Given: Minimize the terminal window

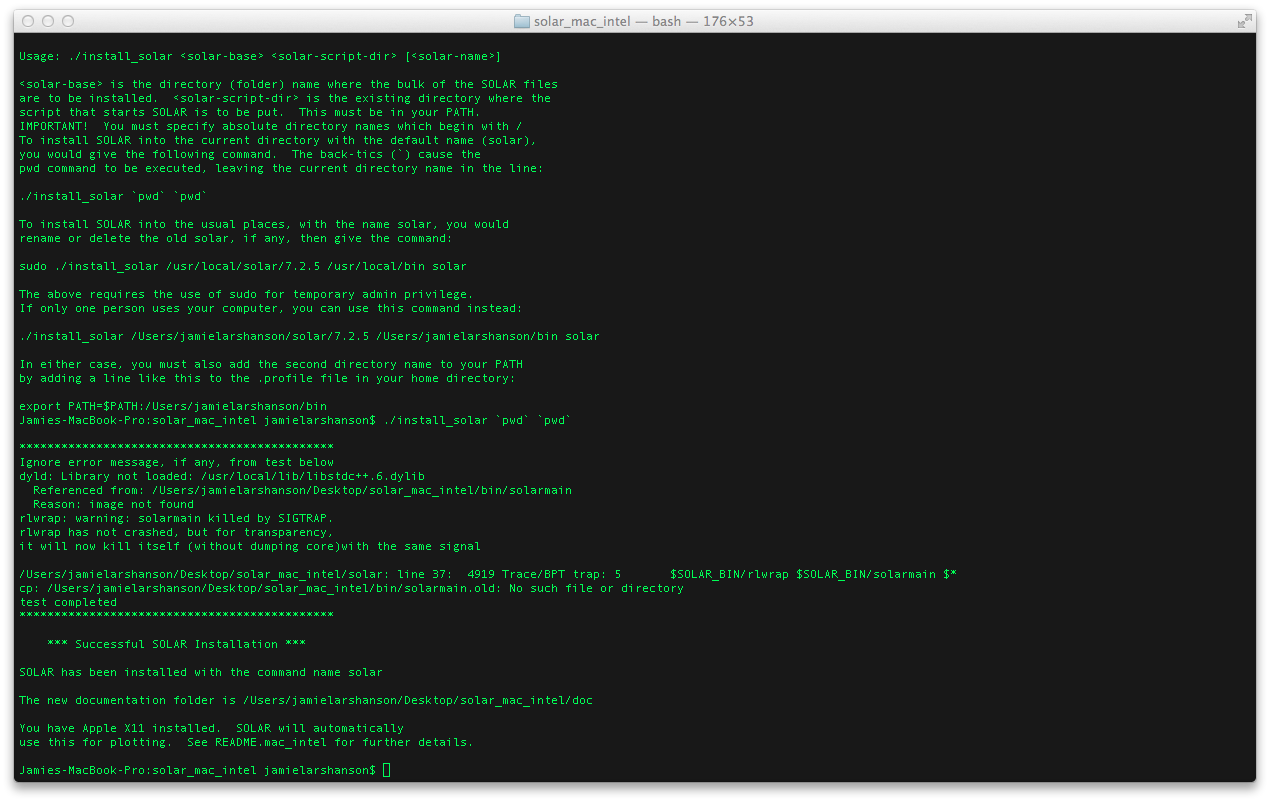Looking at the screenshot, I should point(48,21).
